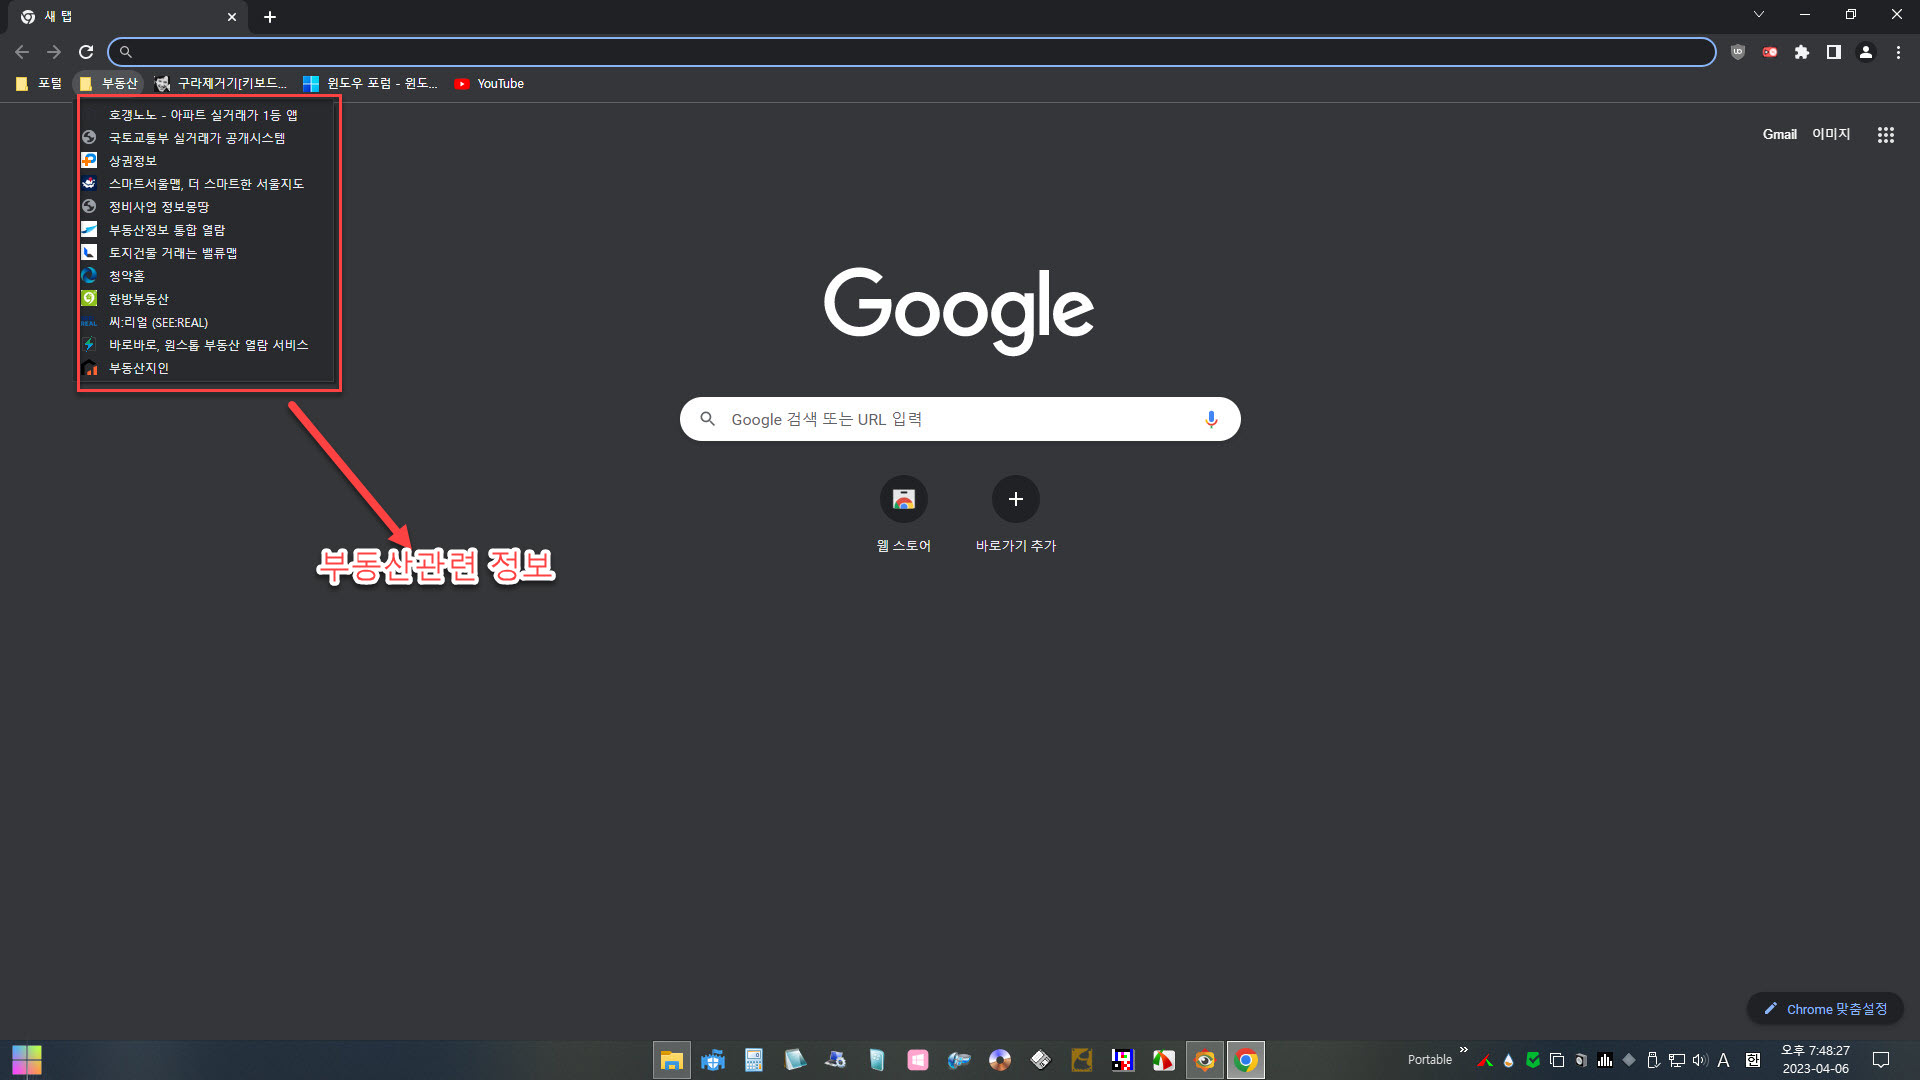Open 바로바로 원스톱 부동산 열람 bookmark
The image size is (1920, 1080).
pyautogui.click(x=206, y=345)
